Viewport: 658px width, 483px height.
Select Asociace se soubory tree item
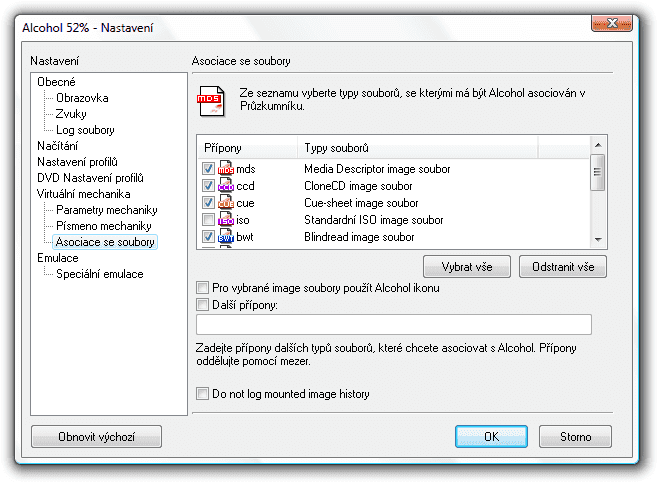[105, 242]
